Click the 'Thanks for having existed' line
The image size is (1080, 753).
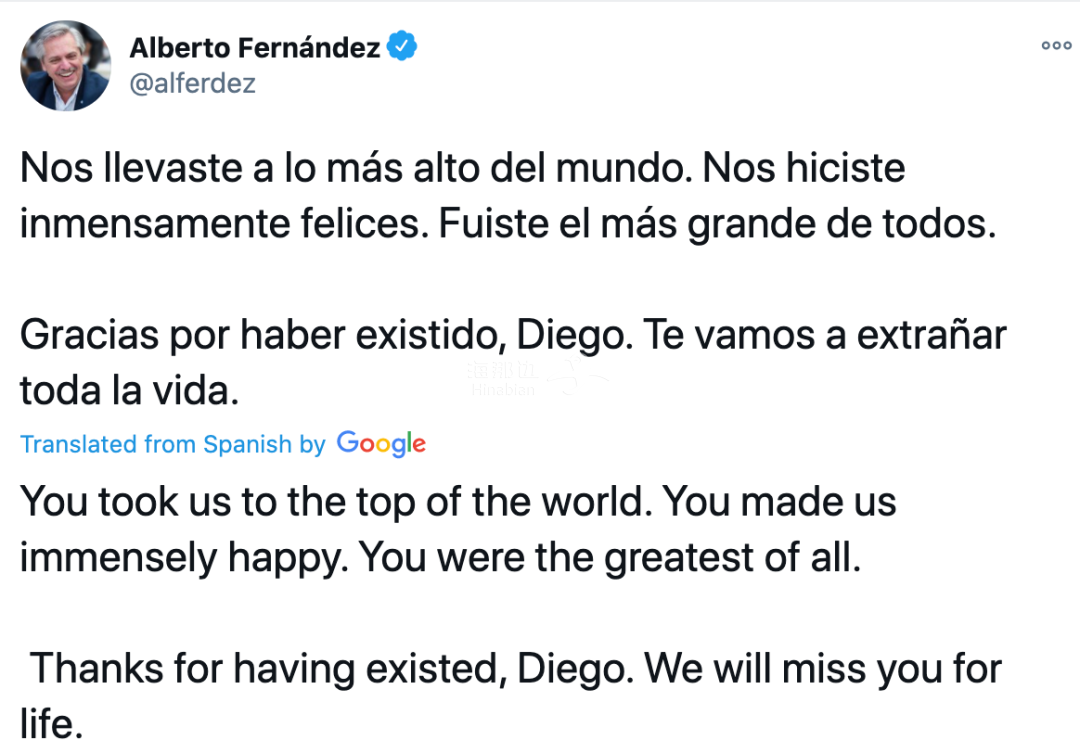[516, 668]
